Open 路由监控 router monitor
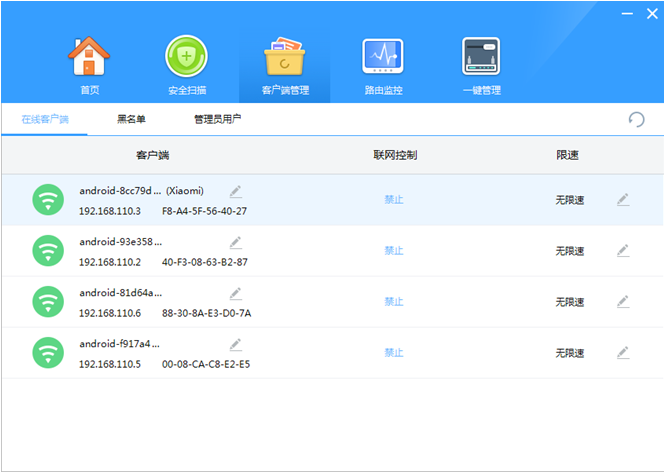 pos(382,60)
